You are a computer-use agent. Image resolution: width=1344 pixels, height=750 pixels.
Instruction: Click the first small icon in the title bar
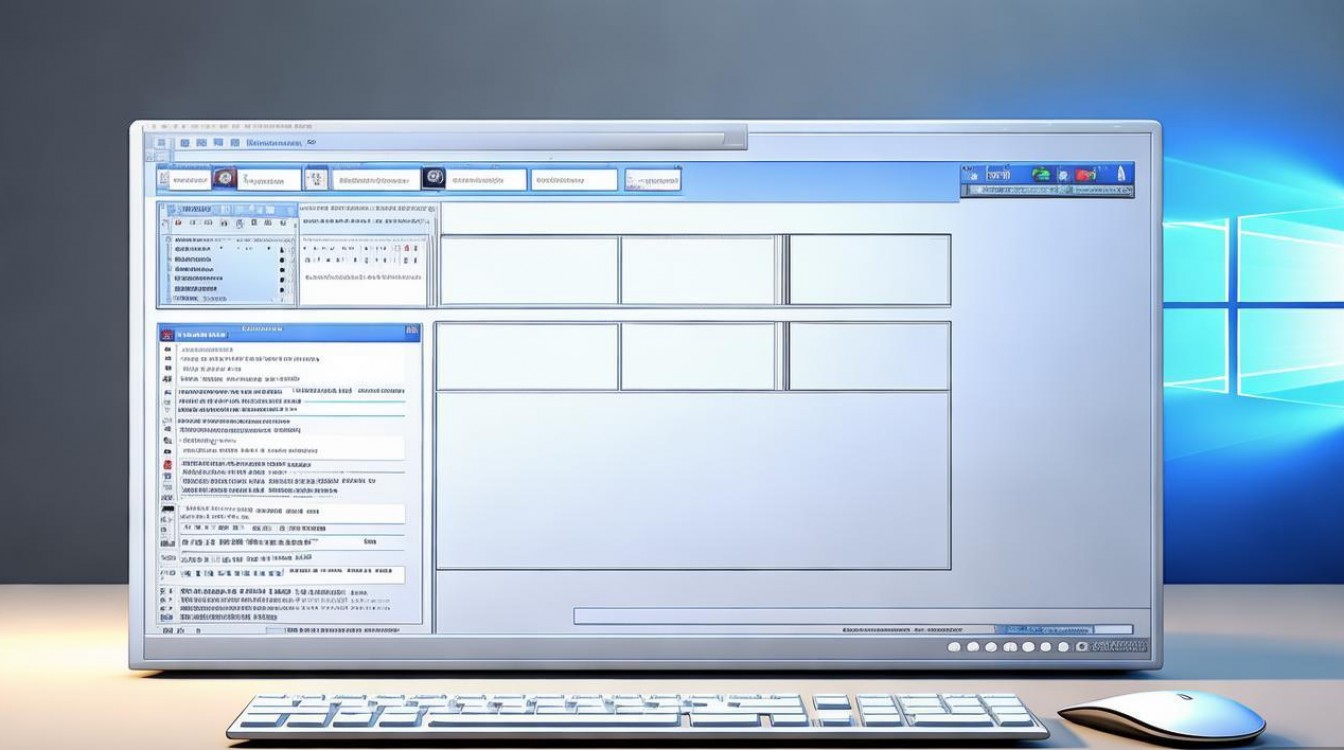pyautogui.click(x=160, y=144)
